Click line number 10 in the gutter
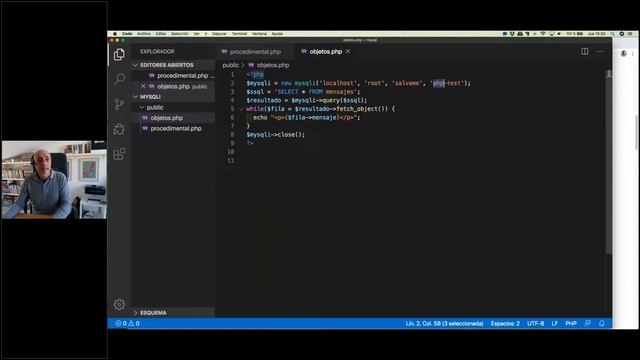 [x=231, y=152]
